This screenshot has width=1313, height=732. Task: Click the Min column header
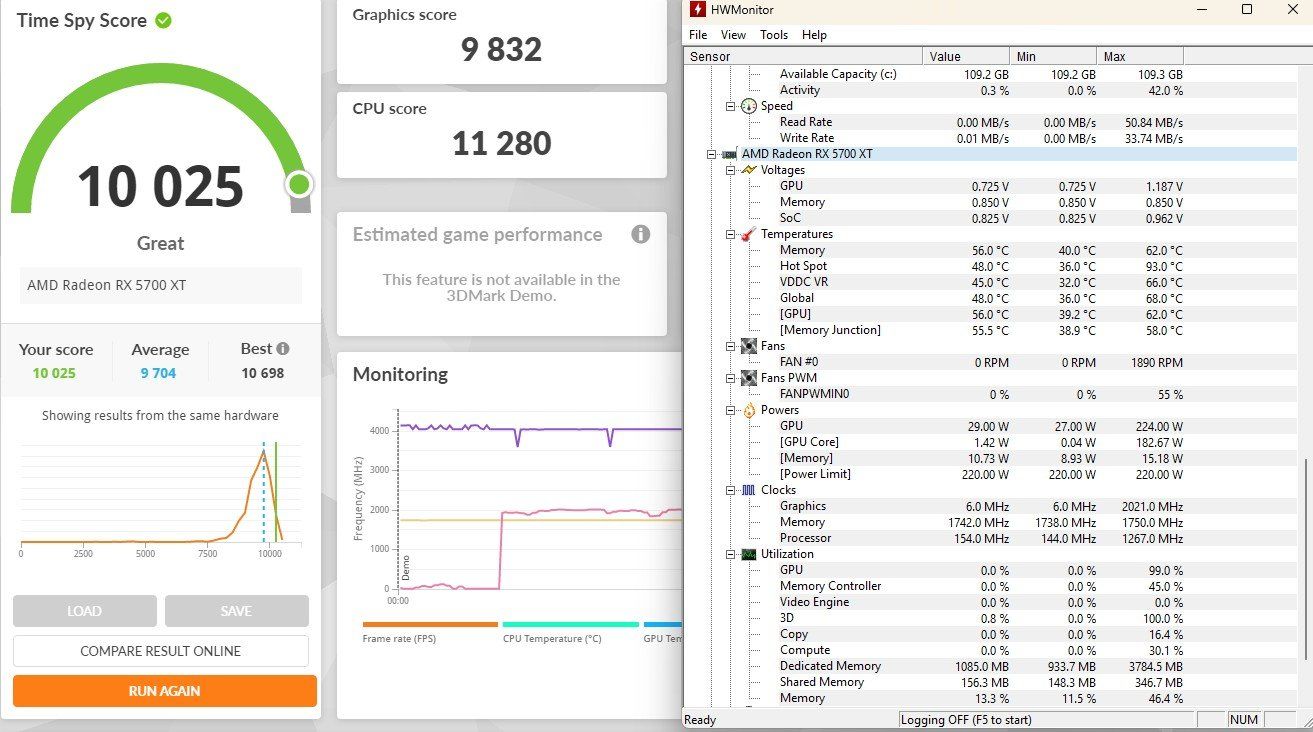point(1053,57)
